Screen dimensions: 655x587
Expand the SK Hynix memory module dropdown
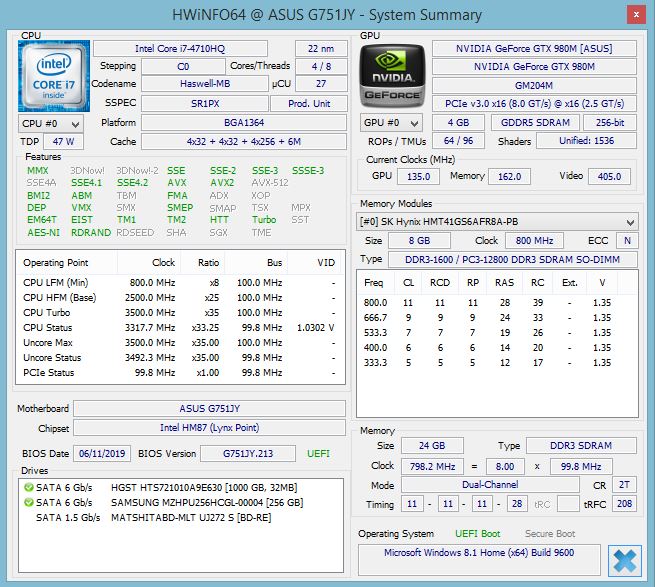pyautogui.click(x=497, y=222)
